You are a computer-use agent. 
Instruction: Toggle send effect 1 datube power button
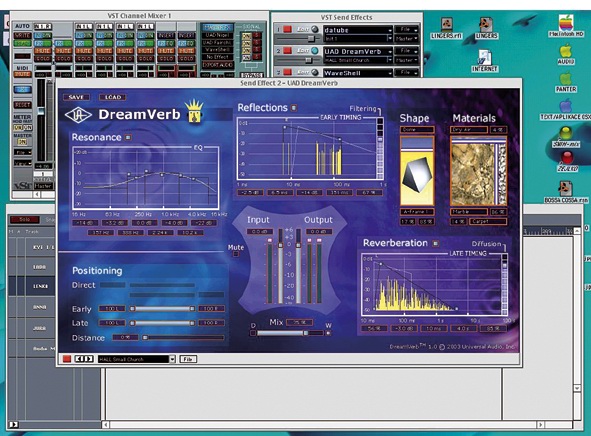pyautogui.click(x=288, y=29)
